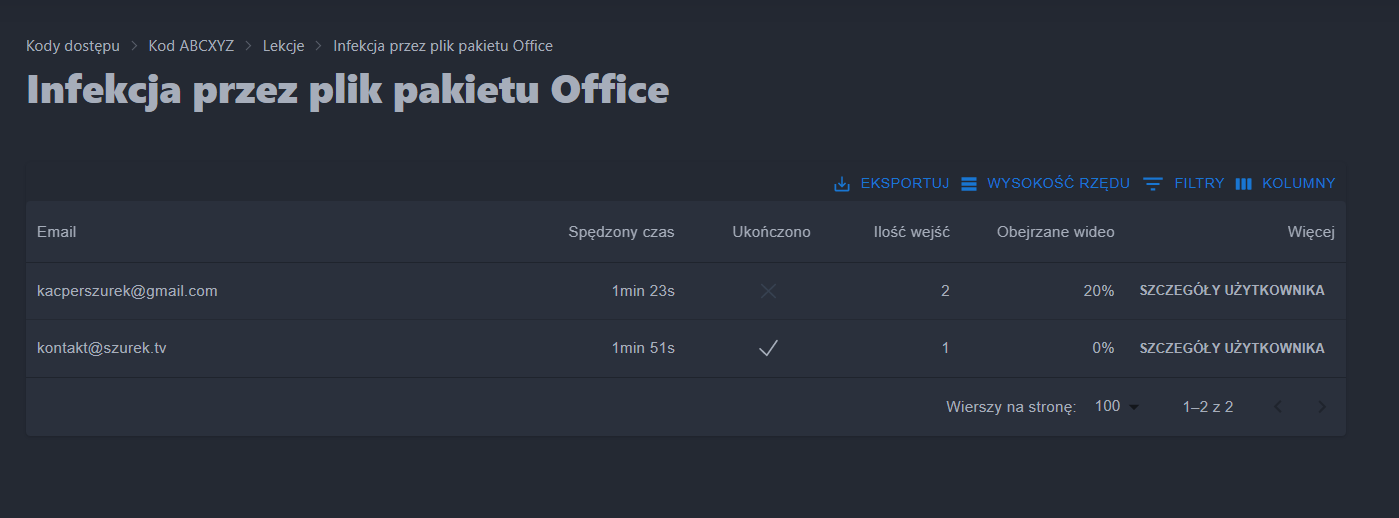Go to next page arrow
Screen dimensions: 1399x518
click(x=1322, y=407)
